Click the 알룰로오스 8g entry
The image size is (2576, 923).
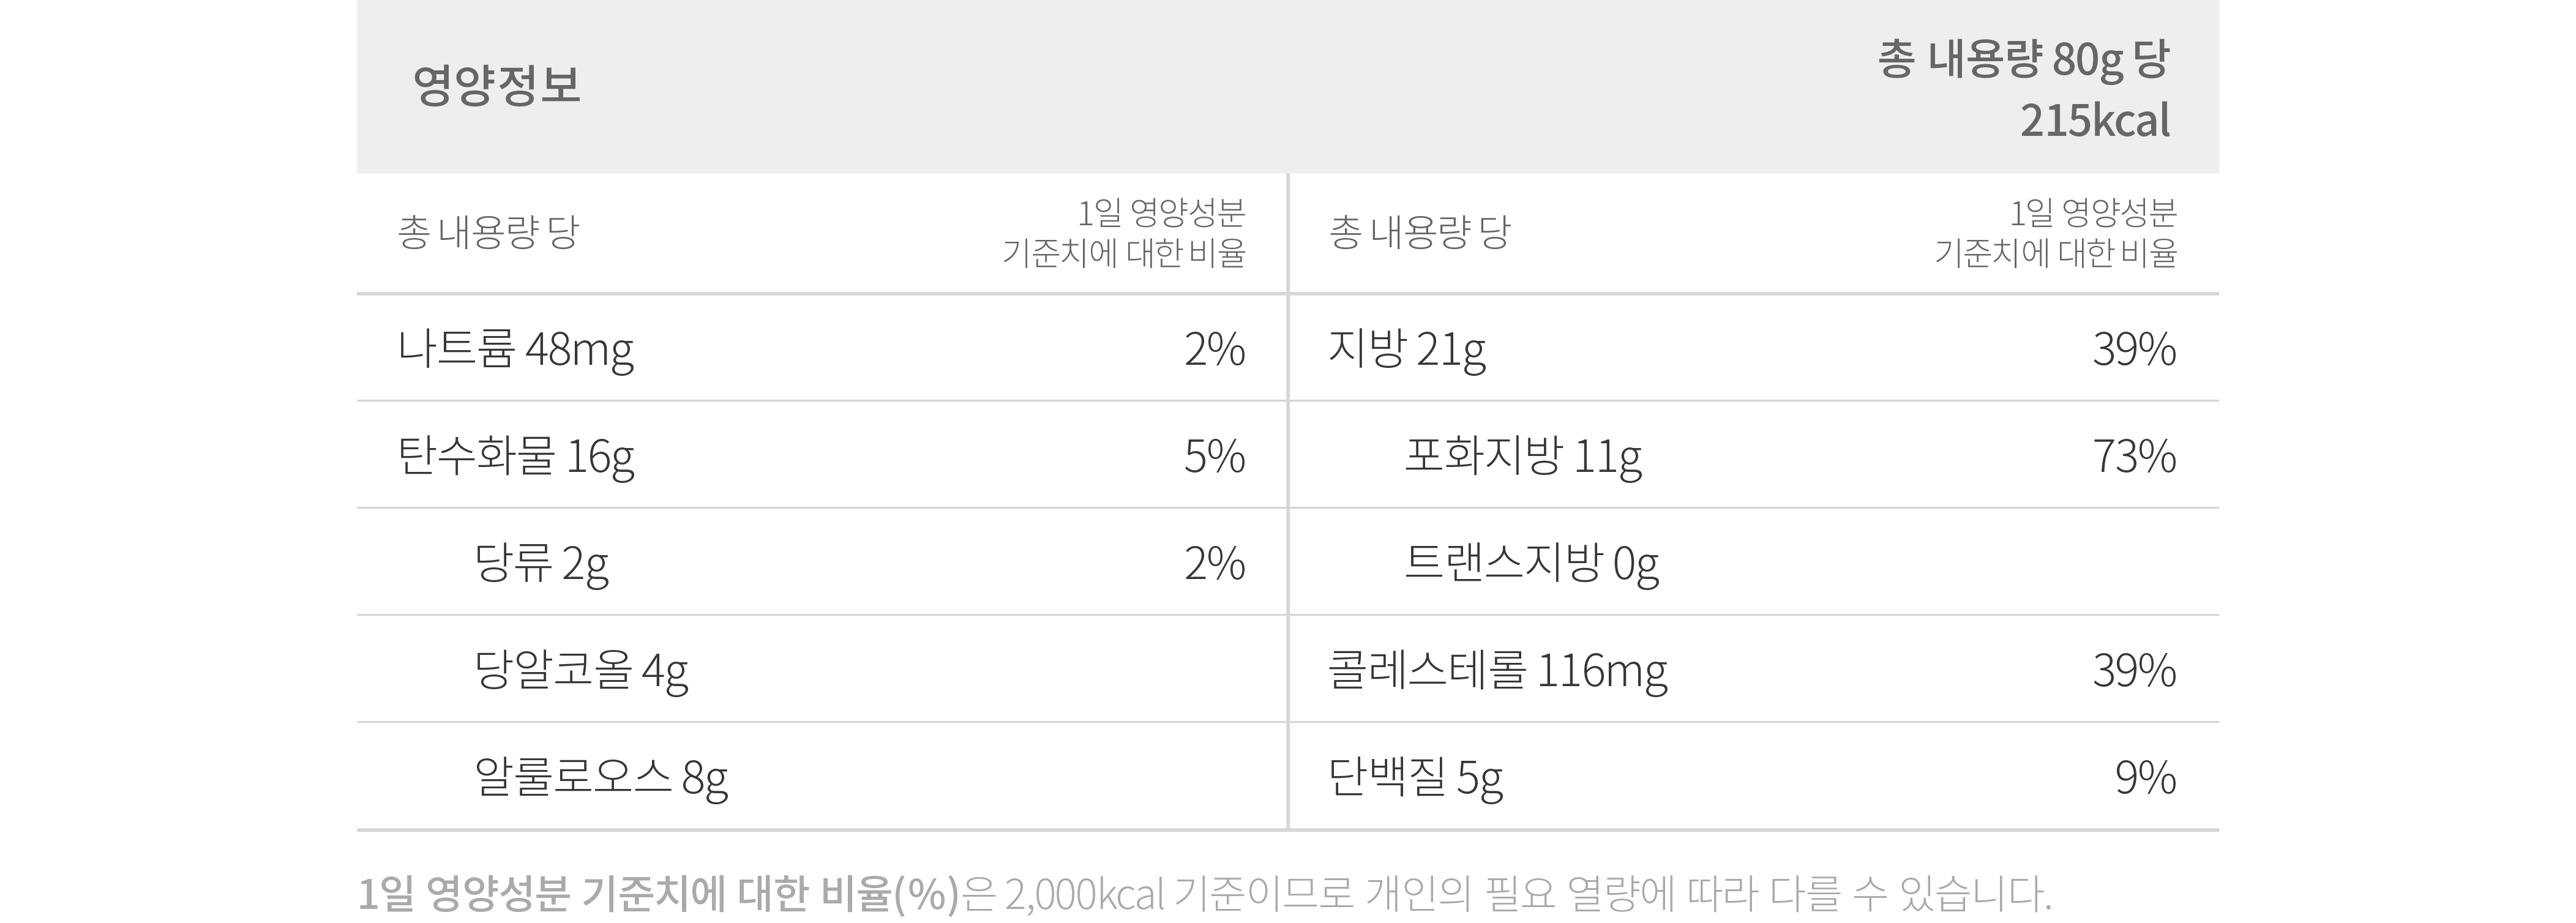tap(821, 776)
